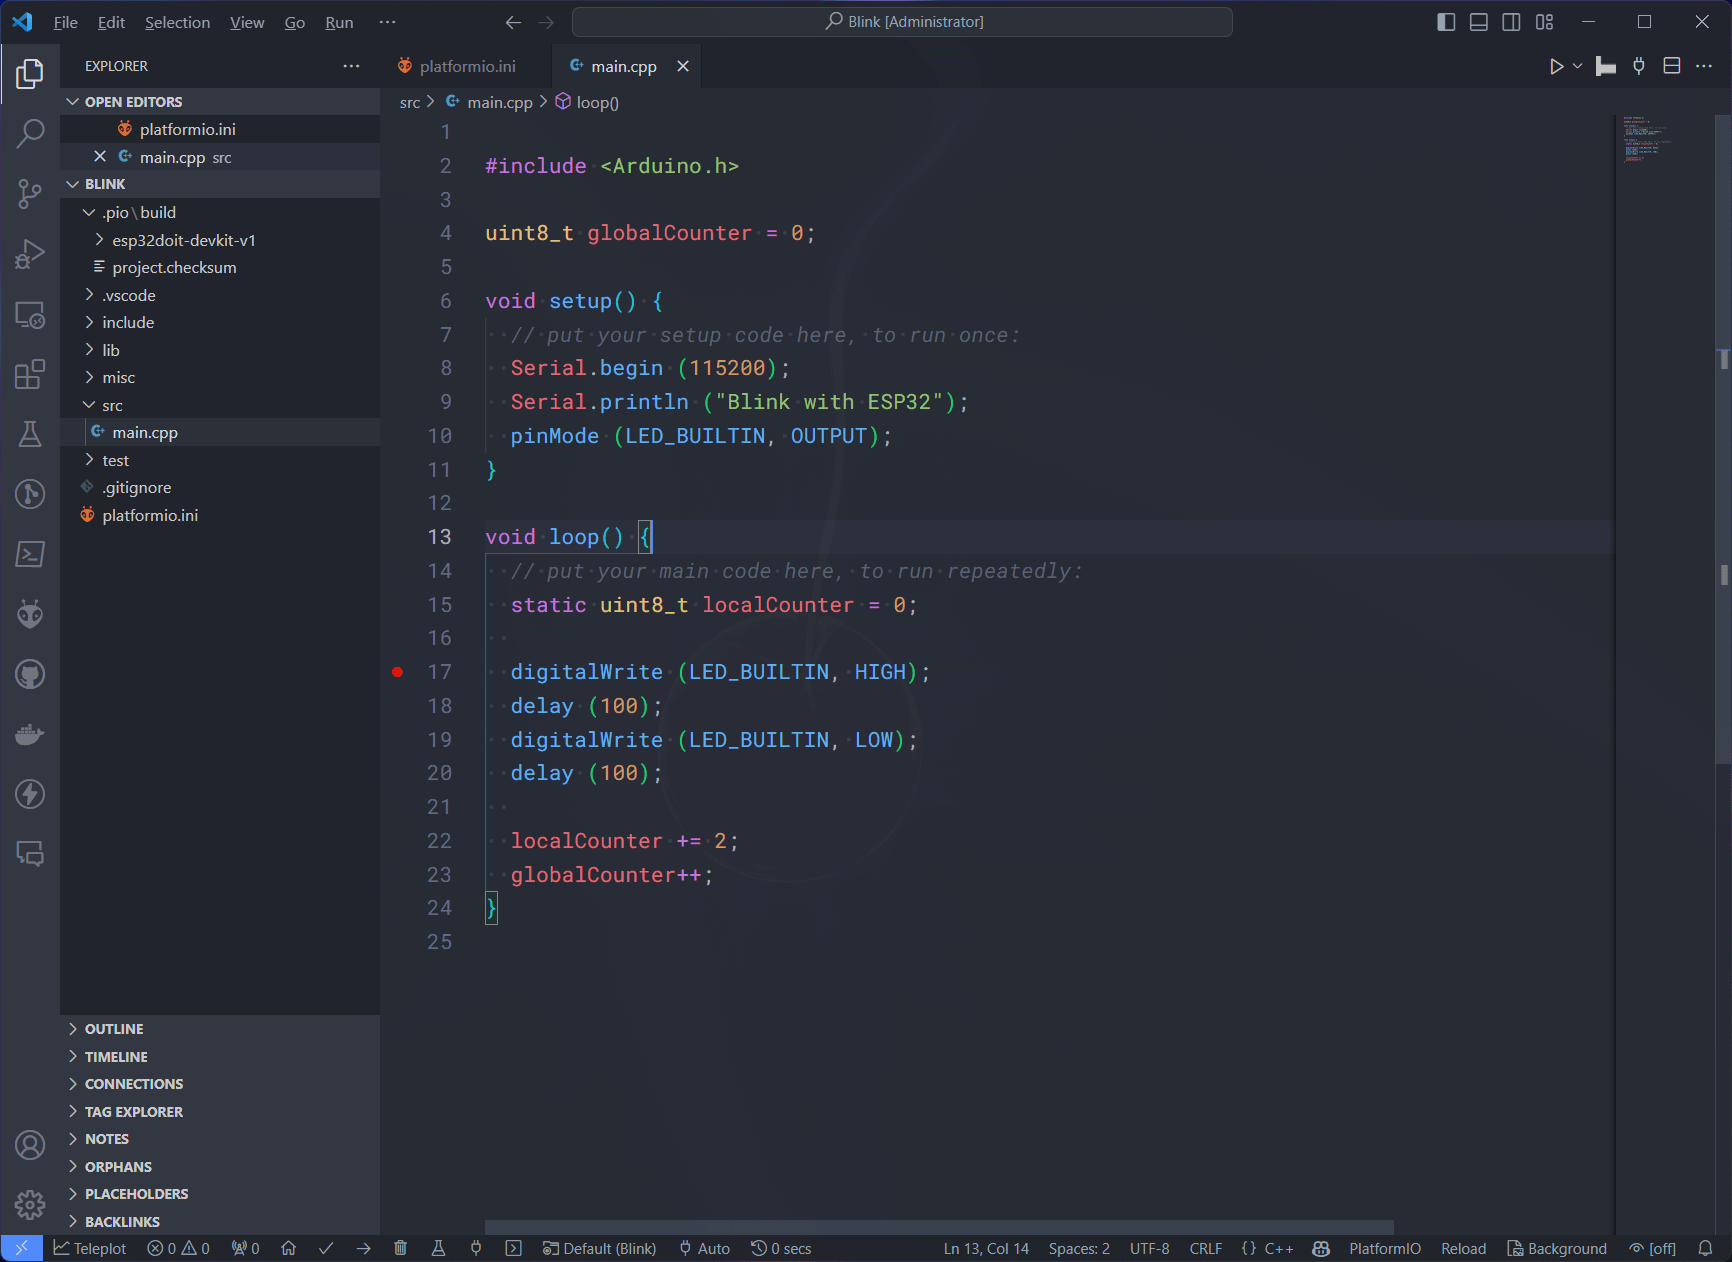This screenshot has width=1732, height=1262.
Task: Open the Docker view in activity bar
Action: pos(30,734)
